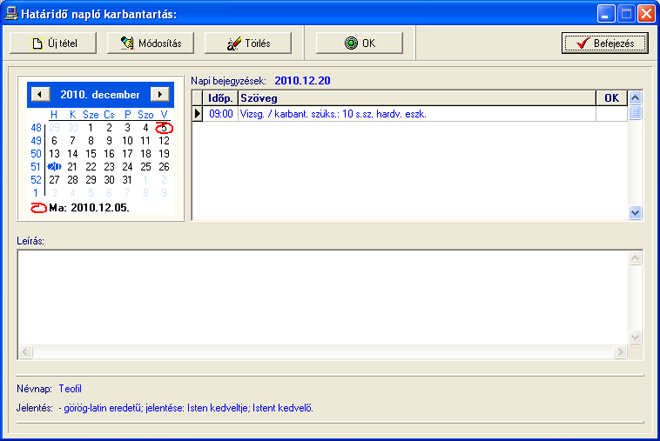Click Leírás box scroll right arrow

pos(620,351)
